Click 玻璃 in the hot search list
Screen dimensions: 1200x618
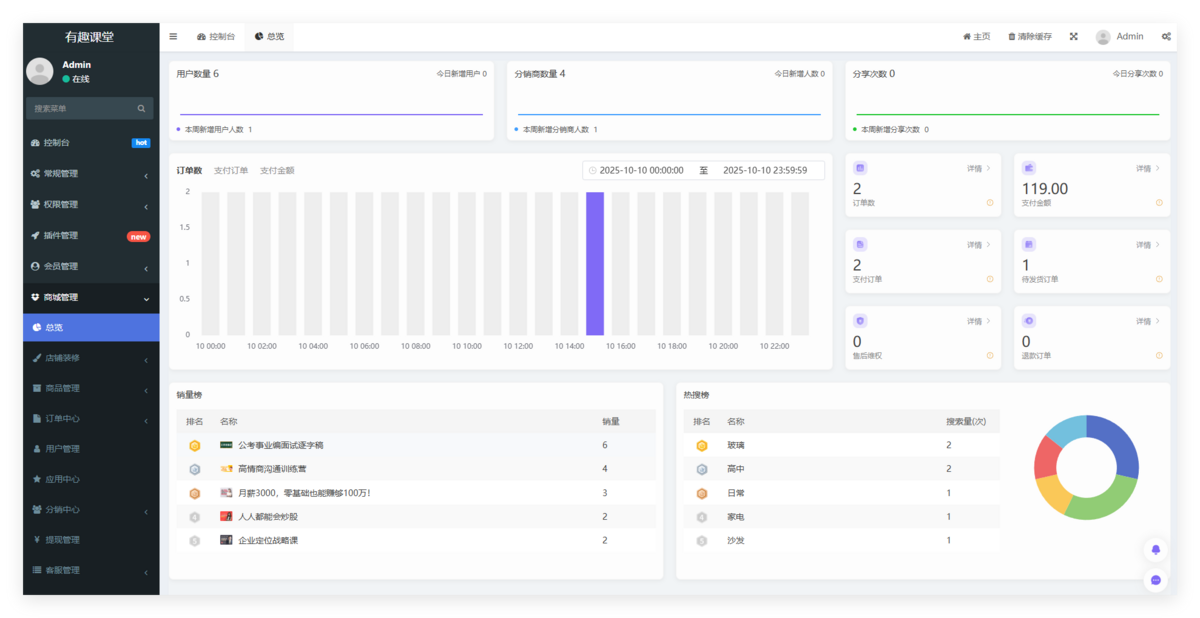point(735,445)
